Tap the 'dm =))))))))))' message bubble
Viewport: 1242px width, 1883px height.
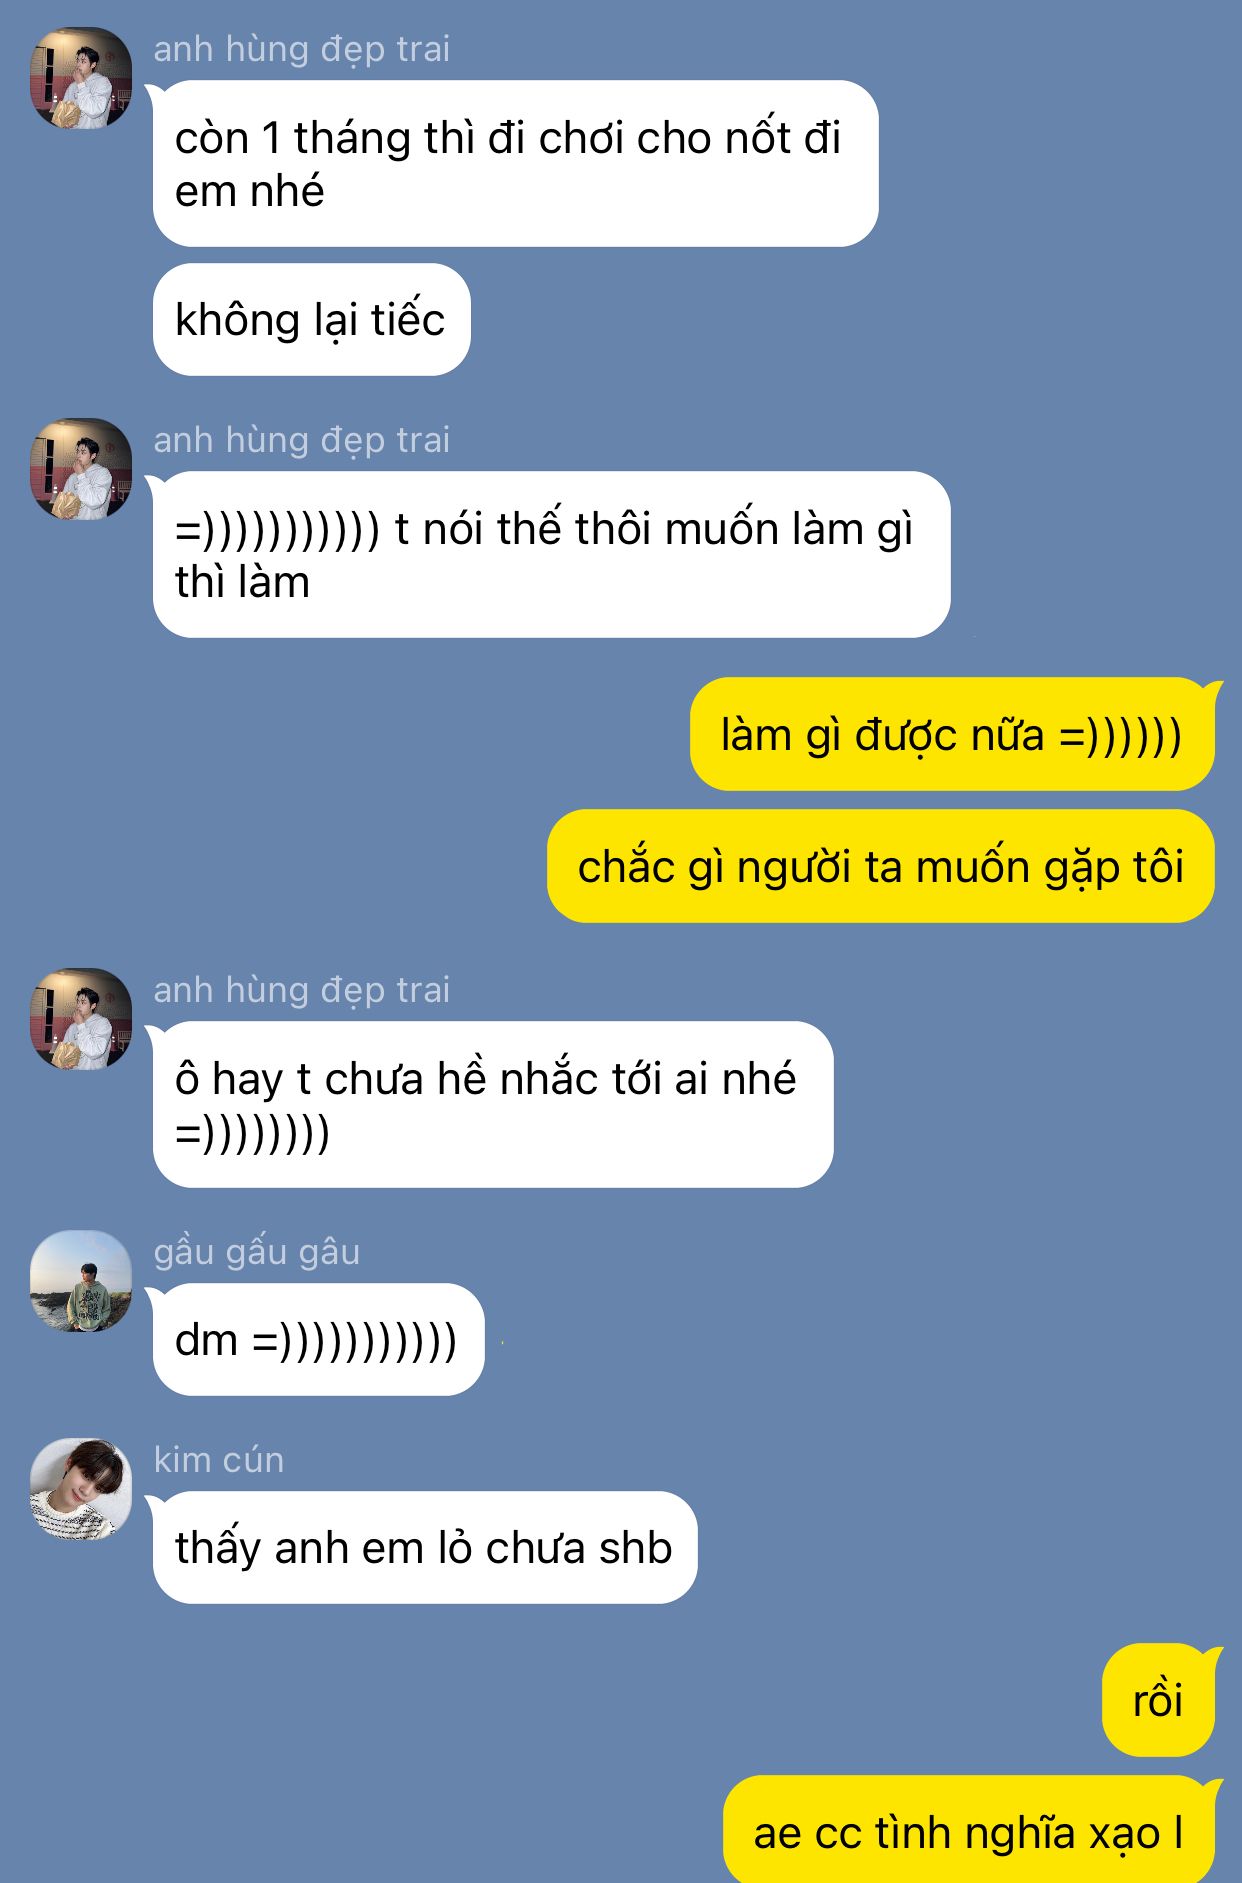coord(318,1340)
